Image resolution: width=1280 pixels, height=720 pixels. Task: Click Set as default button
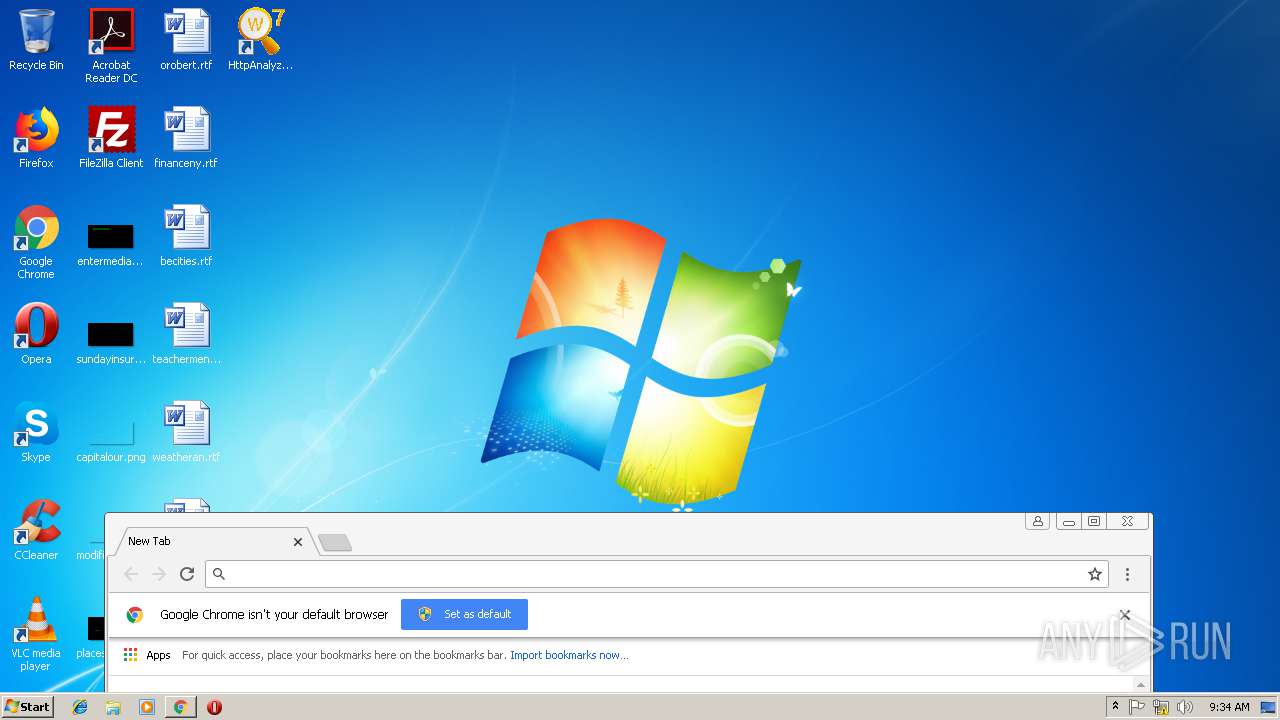click(464, 614)
